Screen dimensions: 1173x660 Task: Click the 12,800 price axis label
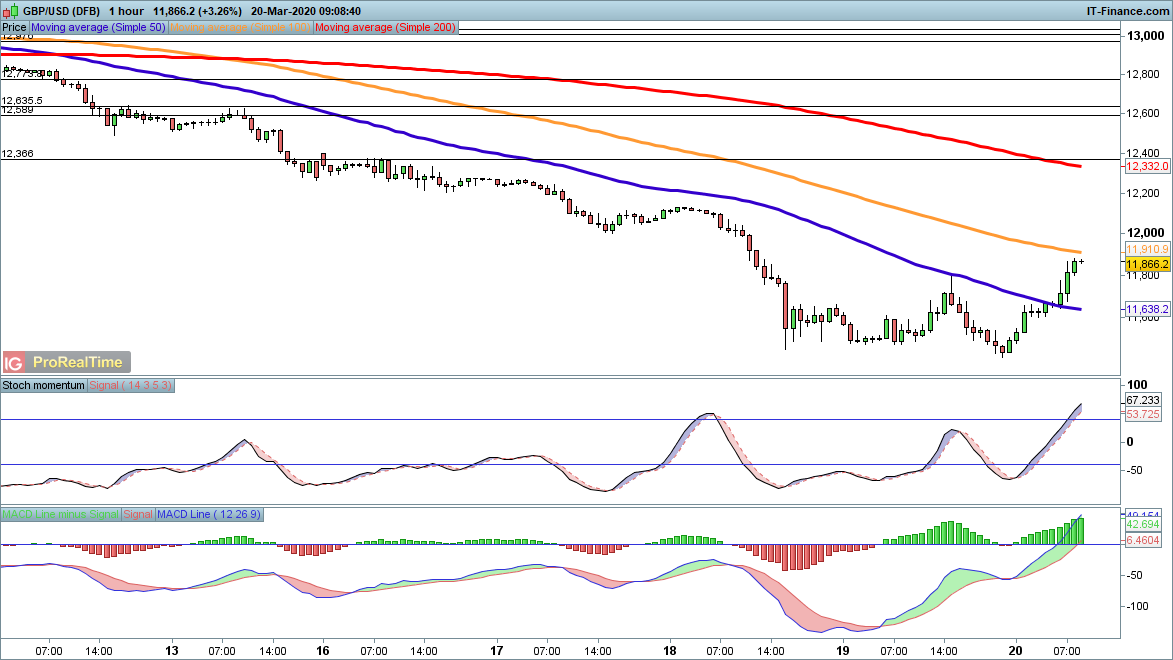tap(1143, 74)
